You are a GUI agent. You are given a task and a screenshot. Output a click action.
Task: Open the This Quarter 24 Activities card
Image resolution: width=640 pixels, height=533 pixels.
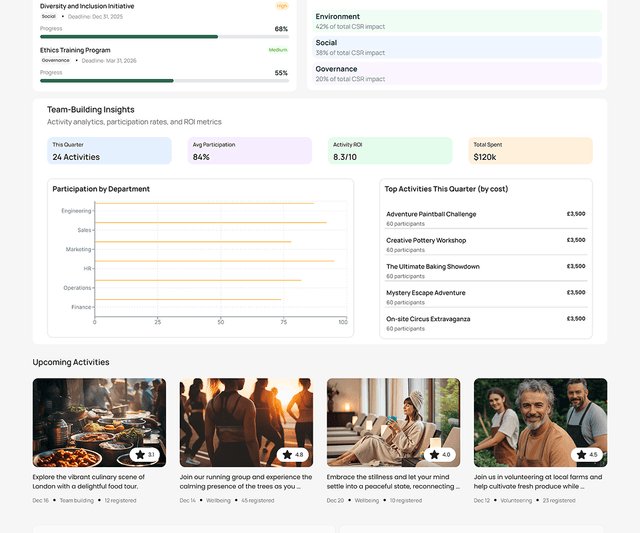coord(109,151)
